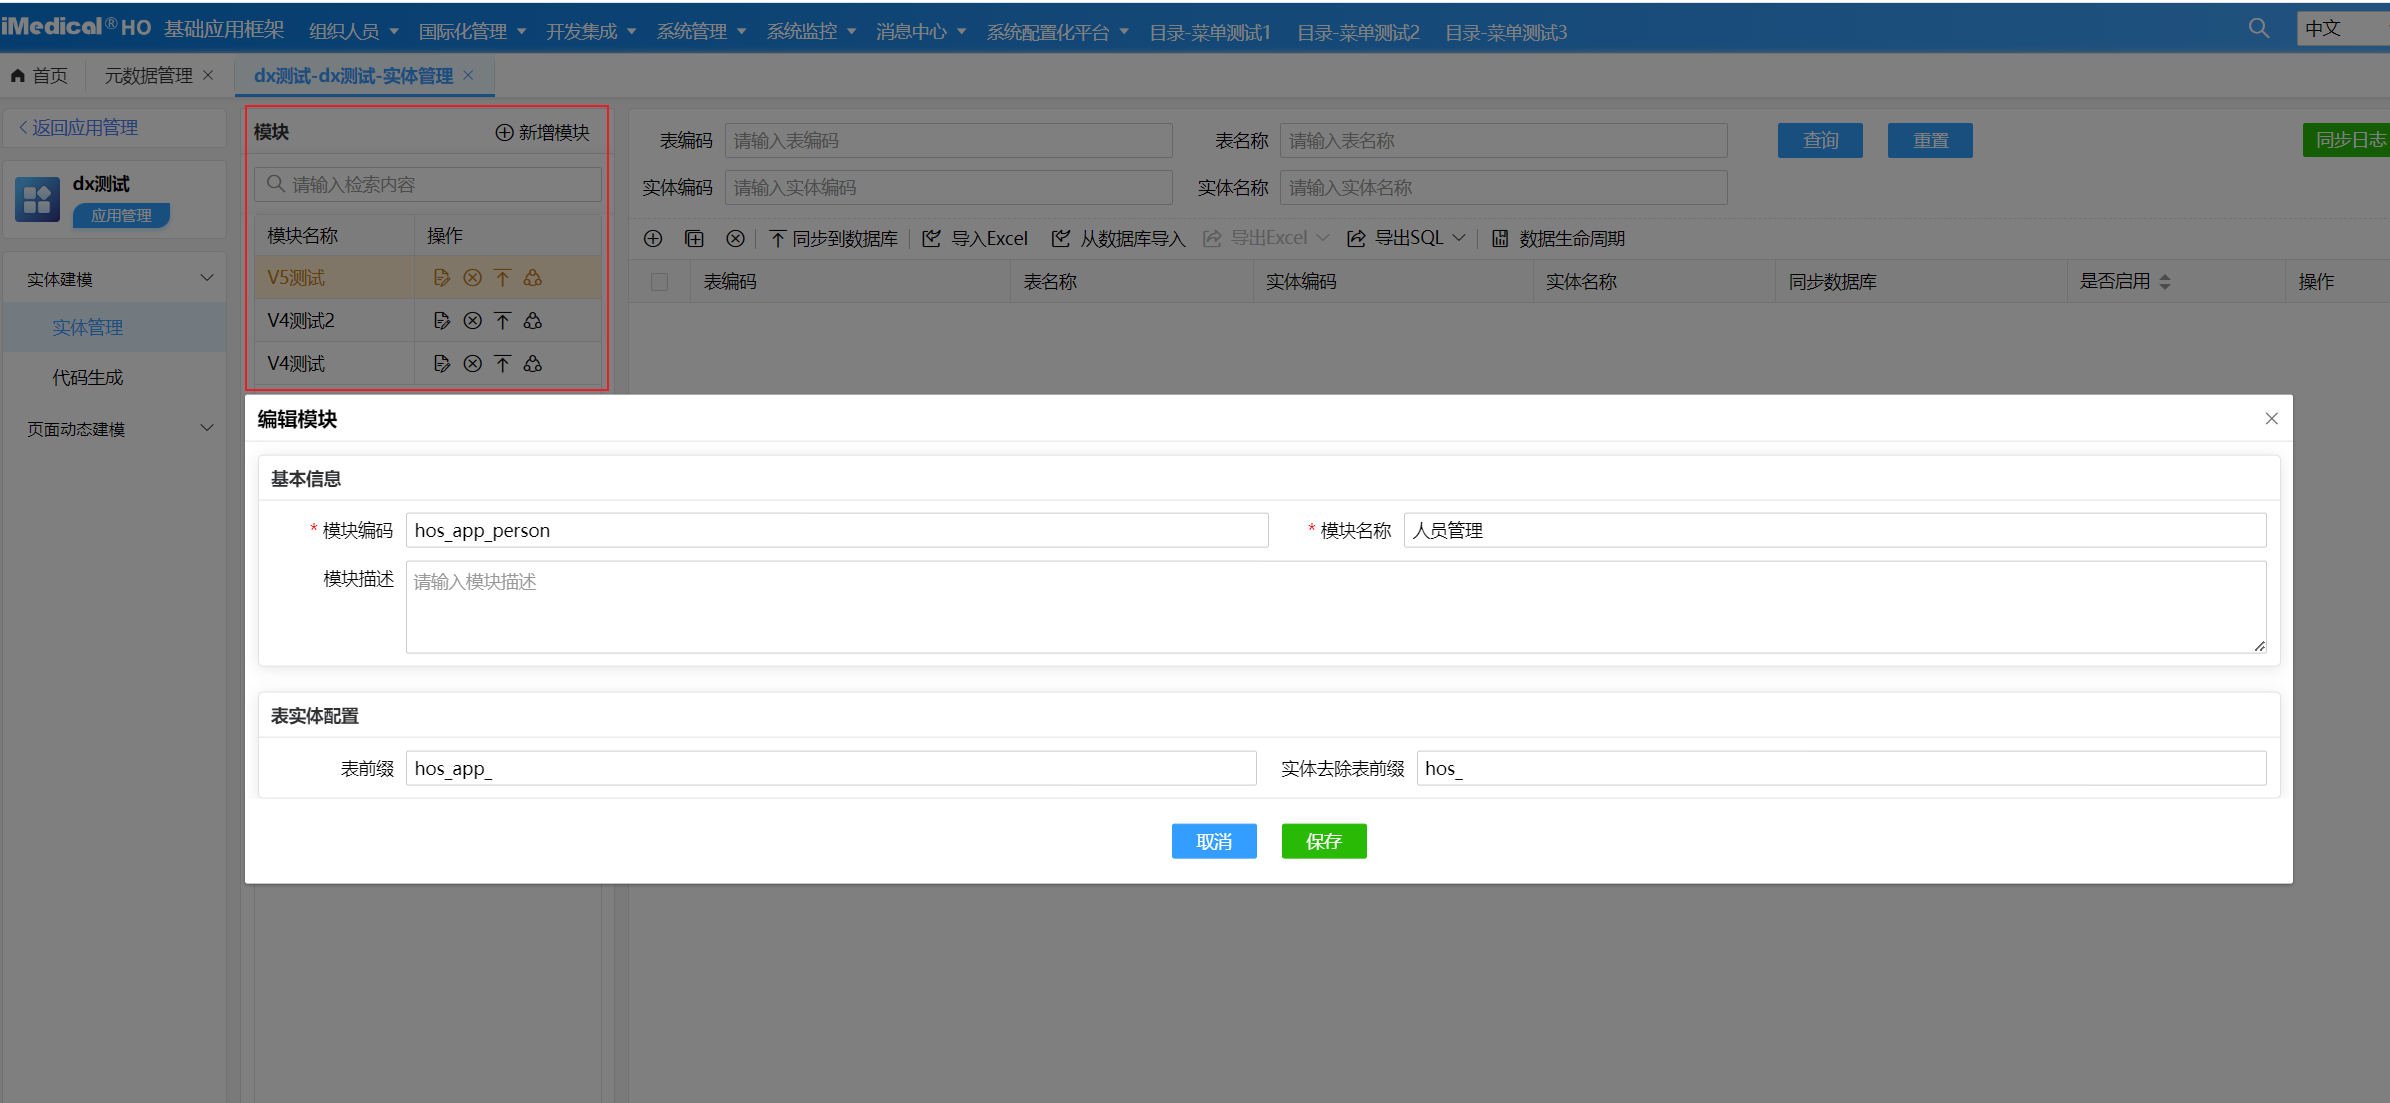The width and height of the screenshot is (2390, 1103).
Task: Switch to the 首页 tab
Action: [40, 76]
